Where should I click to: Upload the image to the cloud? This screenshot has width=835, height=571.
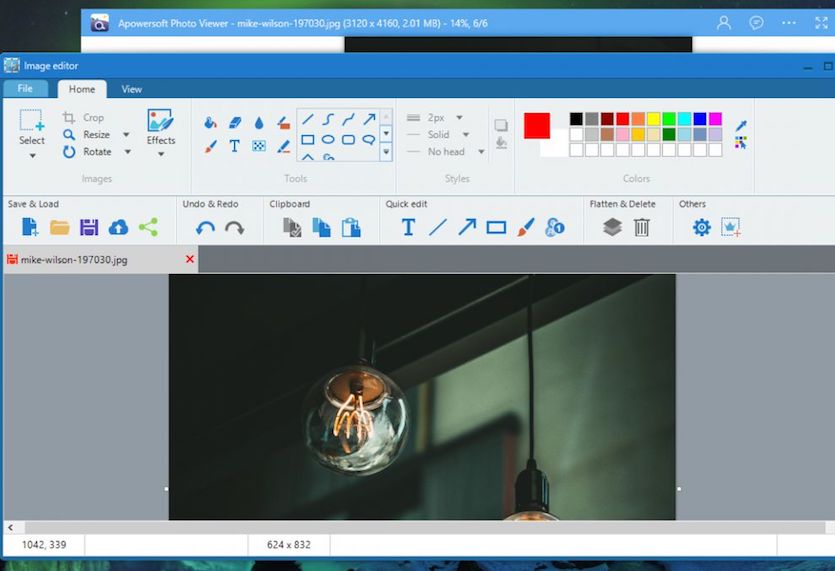pyautogui.click(x=118, y=227)
